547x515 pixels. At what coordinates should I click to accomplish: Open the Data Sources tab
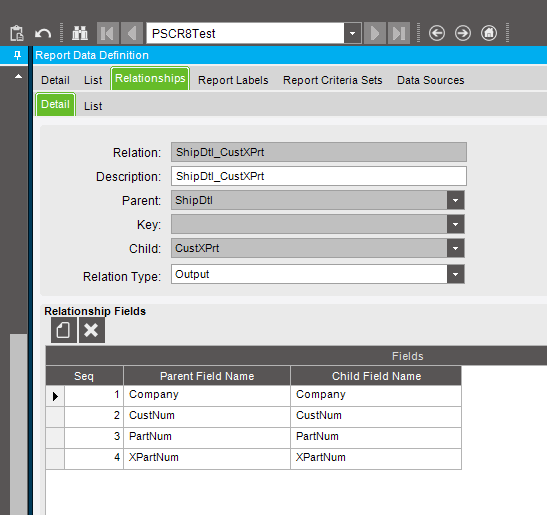pyautogui.click(x=430, y=80)
